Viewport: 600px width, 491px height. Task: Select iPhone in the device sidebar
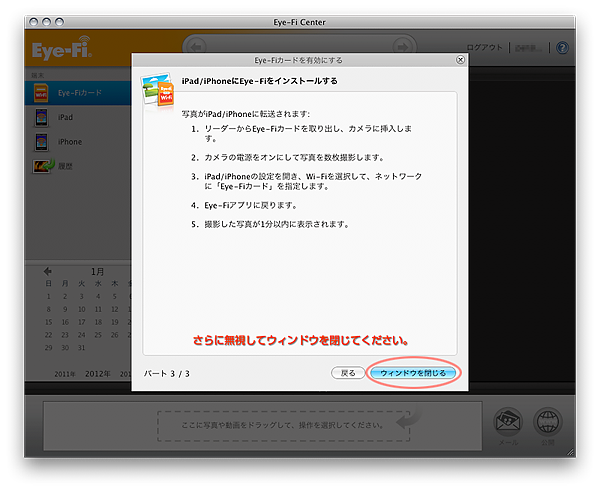[x=78, y=142]
